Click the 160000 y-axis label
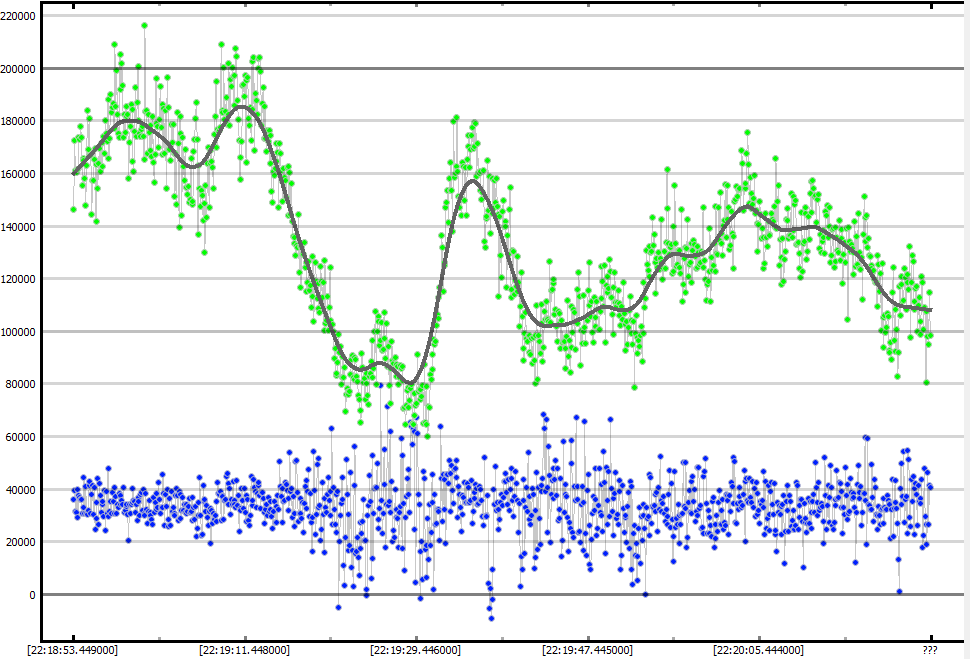Image resolution: width=970 pixels, height=659 pixels. click(20, 174)
